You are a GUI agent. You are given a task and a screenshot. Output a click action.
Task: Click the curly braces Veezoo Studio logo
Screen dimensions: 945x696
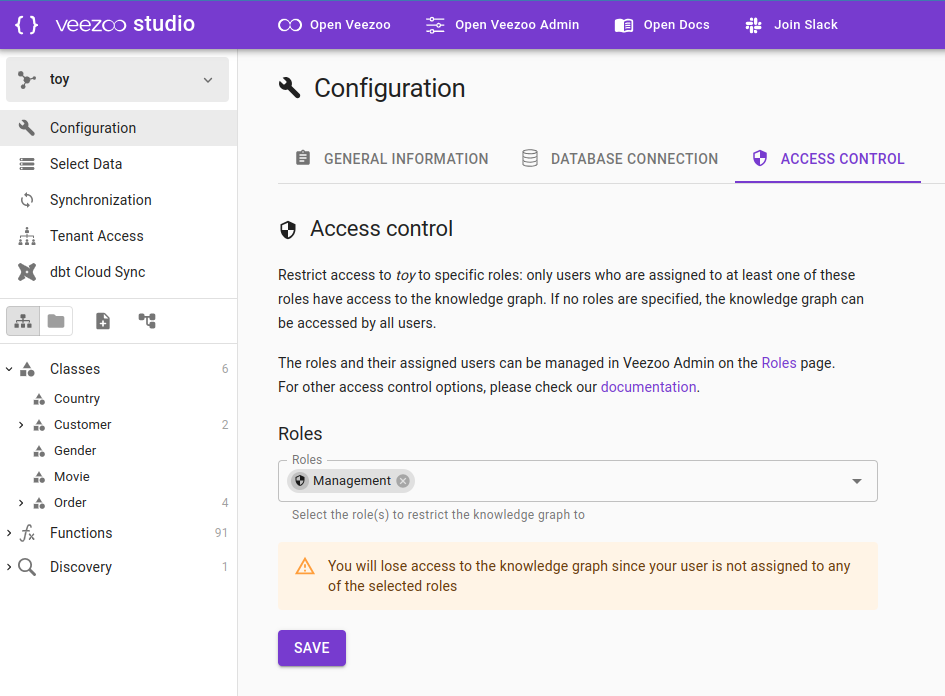click(26, 25)
